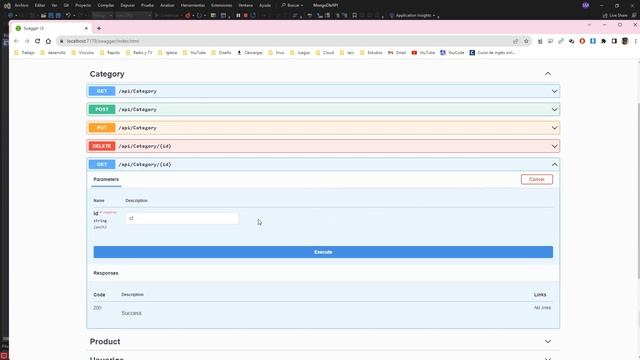The image size is (640, 360).
Task: Click Visual Studio pause debugging icon
Action: pyautogui.click(x=238, y=16)
